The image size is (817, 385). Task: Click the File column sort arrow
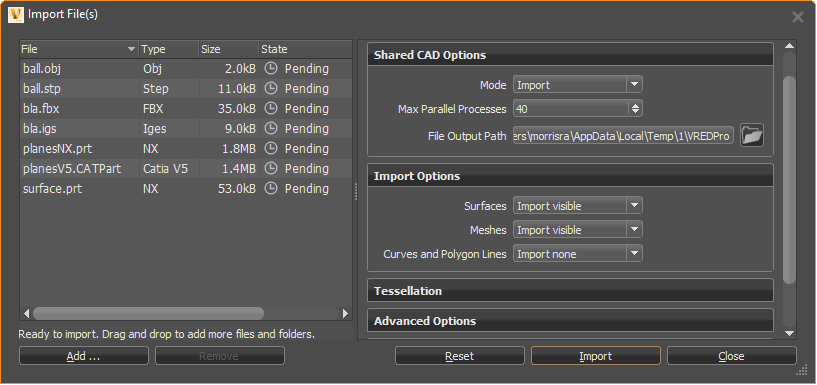131,49
